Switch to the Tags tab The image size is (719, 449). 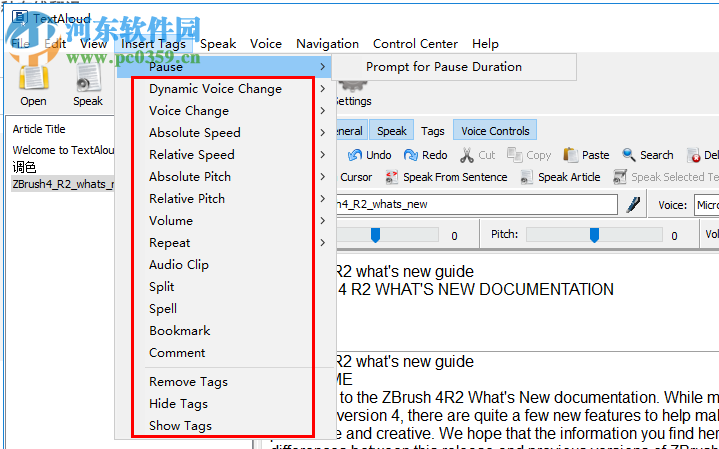click(432, 131)
